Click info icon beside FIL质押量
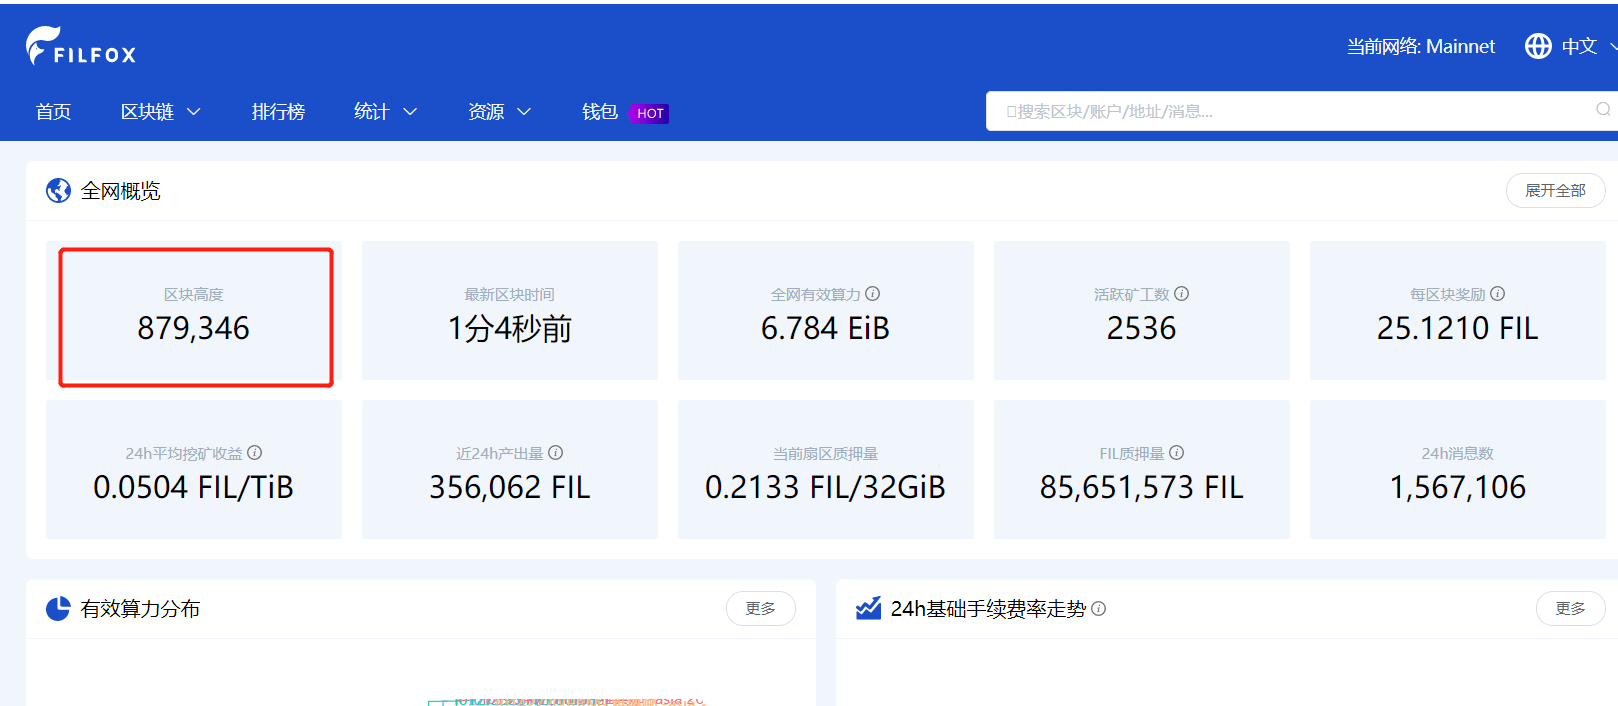 click(x=1177, y=453)
